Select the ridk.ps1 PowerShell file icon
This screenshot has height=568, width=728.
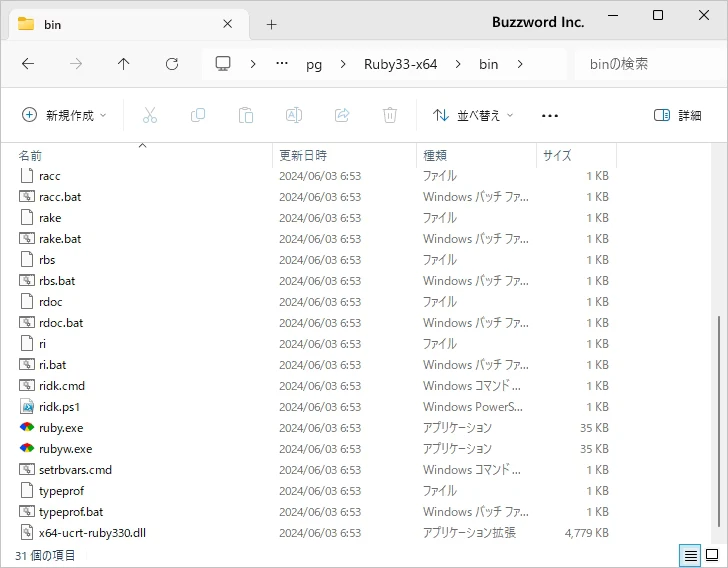coord(27,406)
